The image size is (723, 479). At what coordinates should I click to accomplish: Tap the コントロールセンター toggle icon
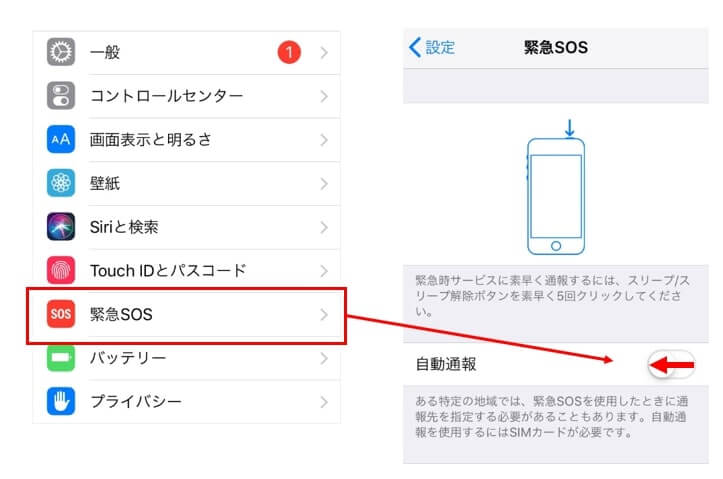tap(61, 96)
